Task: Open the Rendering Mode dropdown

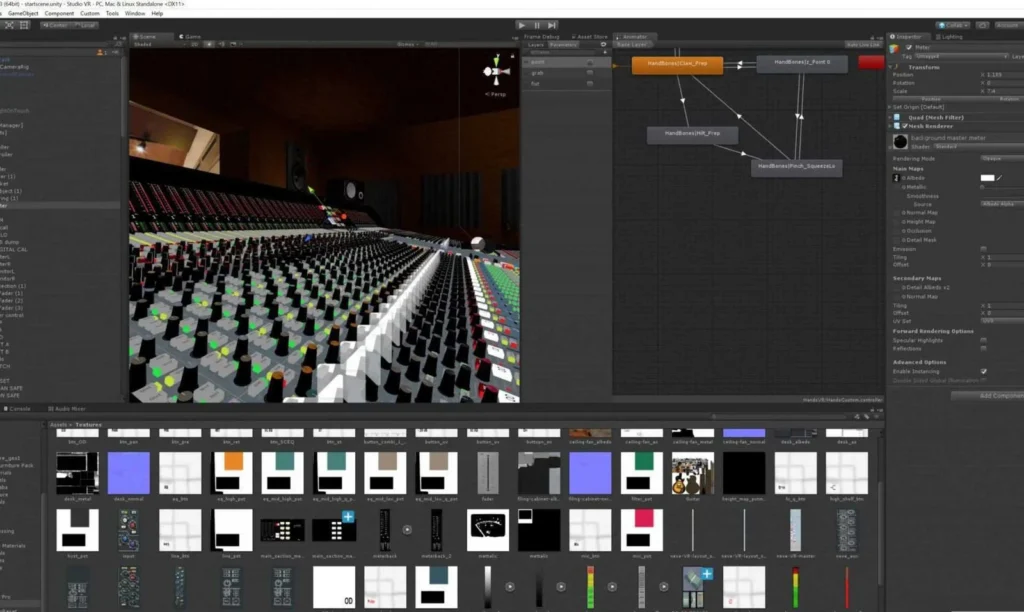Action: pyautogui.click(x=1000, y=158)
